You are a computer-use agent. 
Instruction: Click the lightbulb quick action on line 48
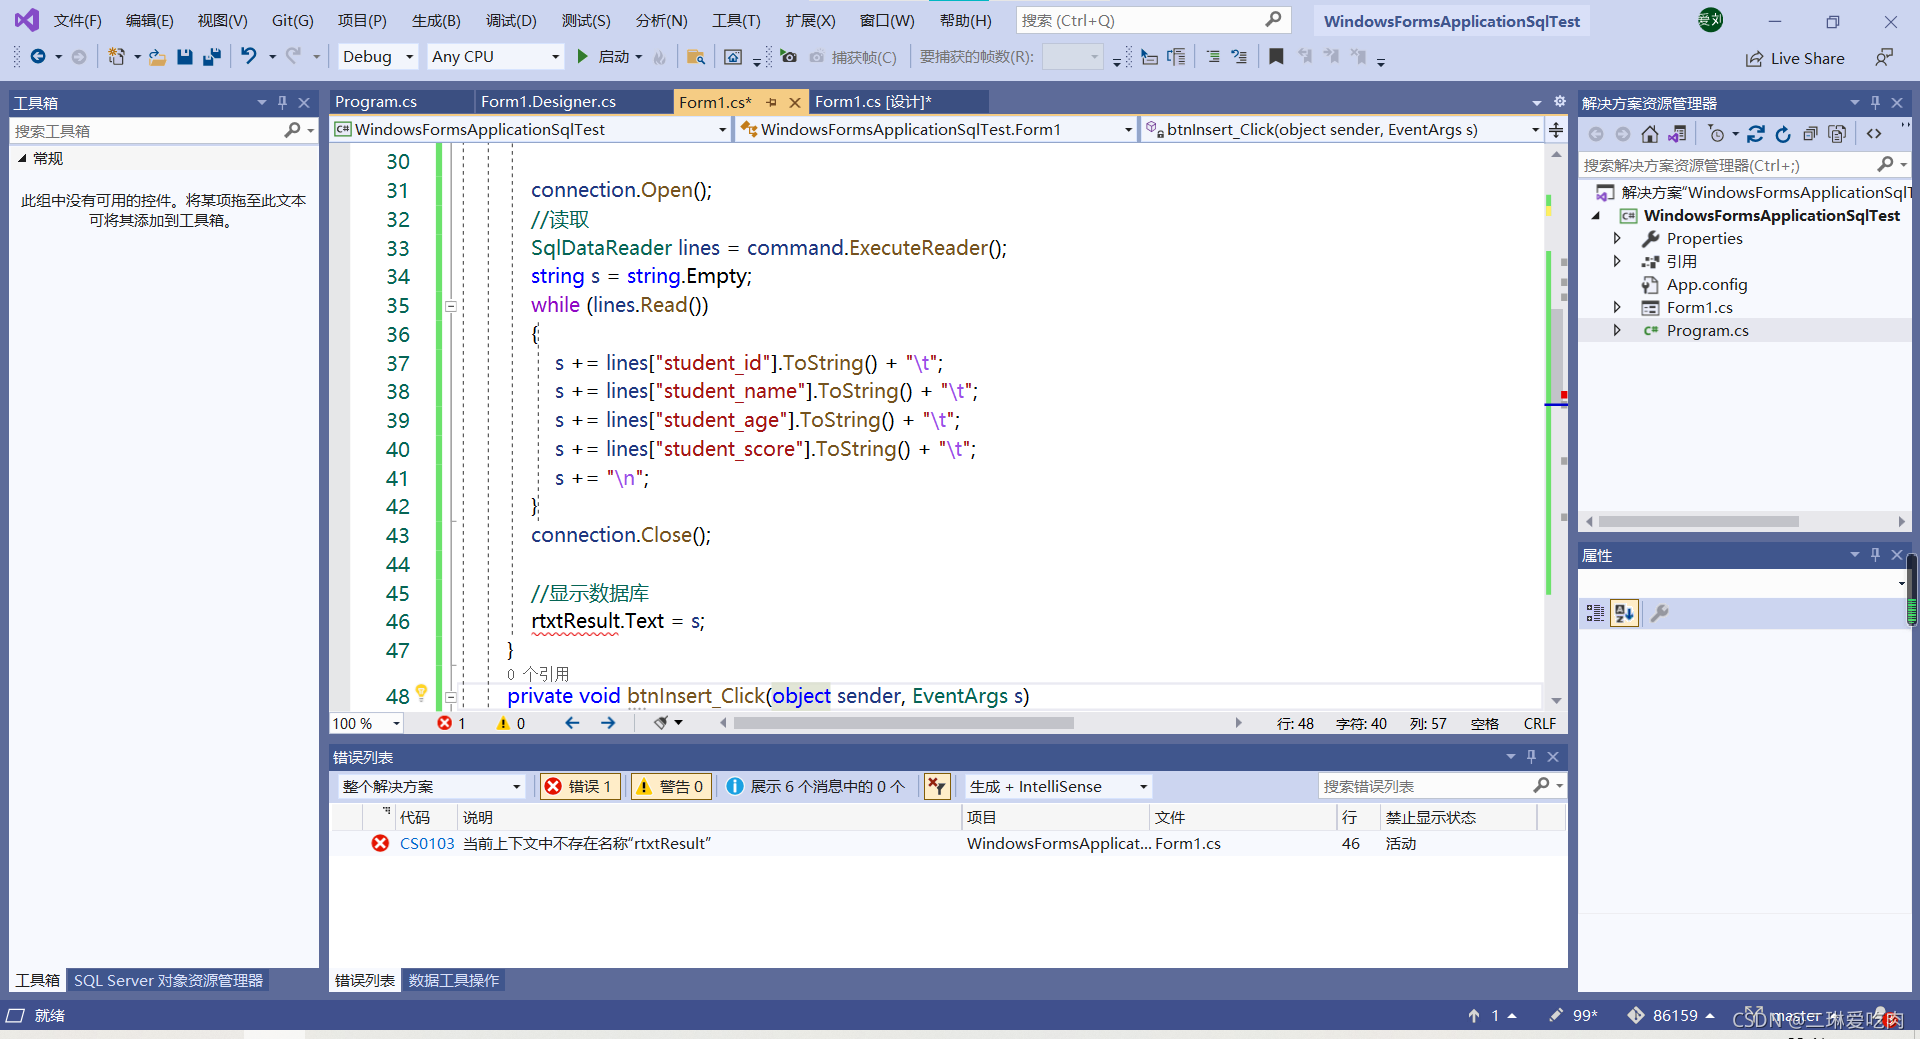422,692
